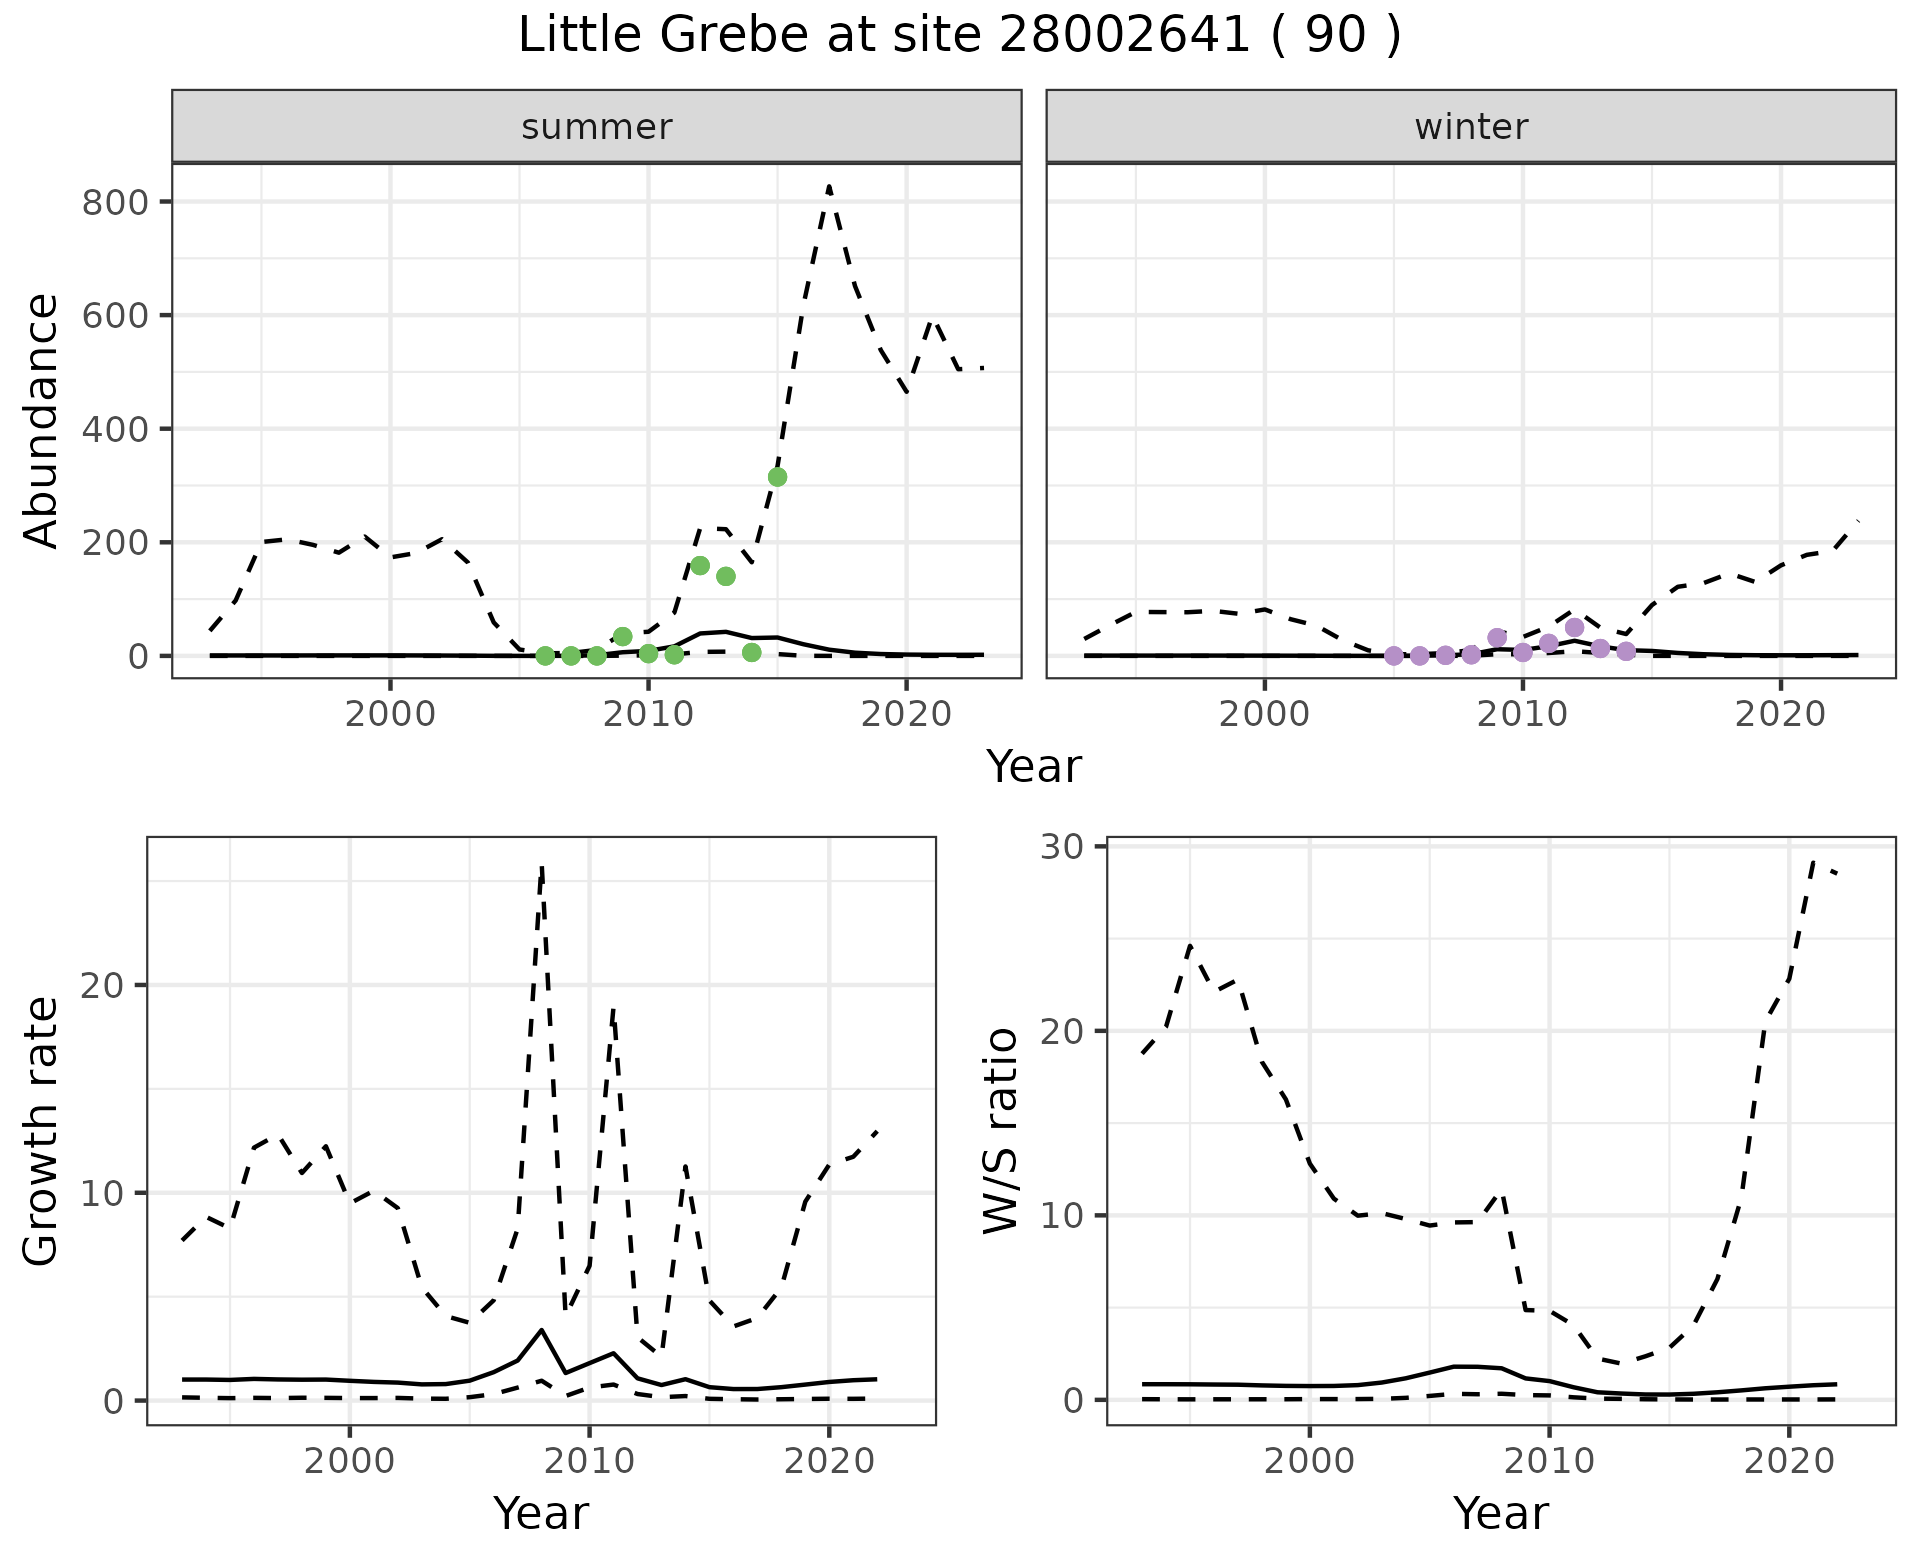The image size is (1920, 1560).
Task: Click the highest purple winter data point
Action: (x=1574, y=628)
